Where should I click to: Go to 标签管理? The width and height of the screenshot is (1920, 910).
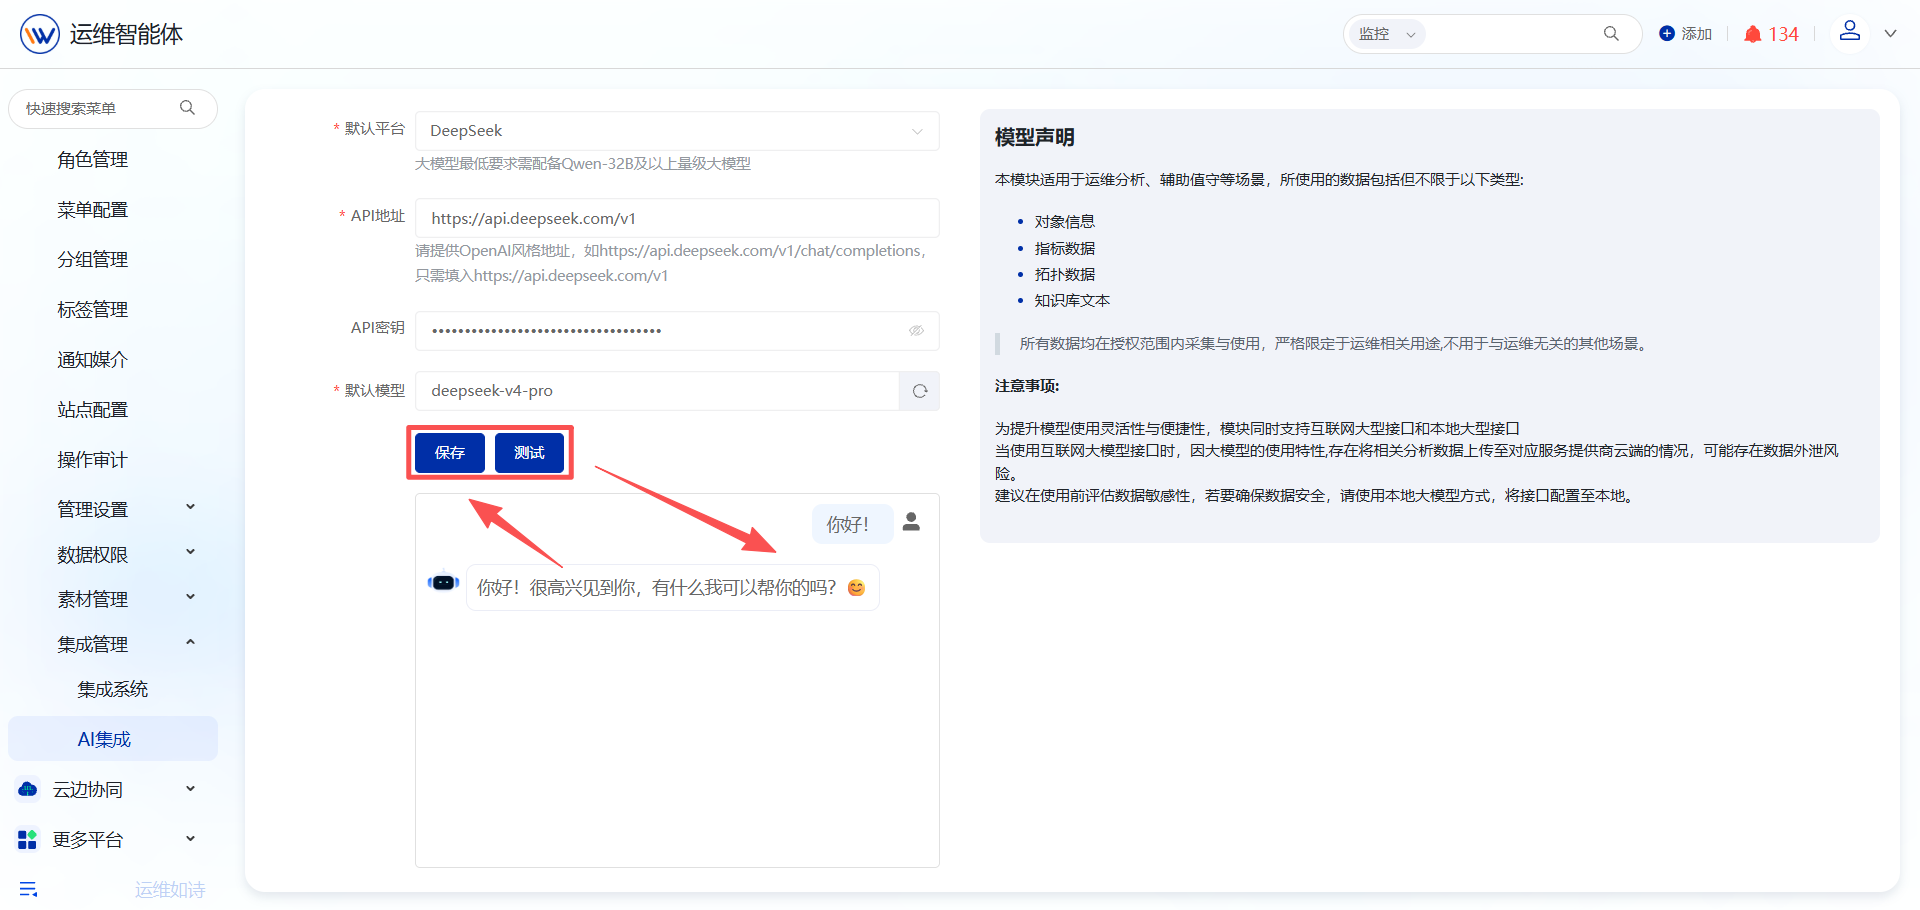coord(93,310)
